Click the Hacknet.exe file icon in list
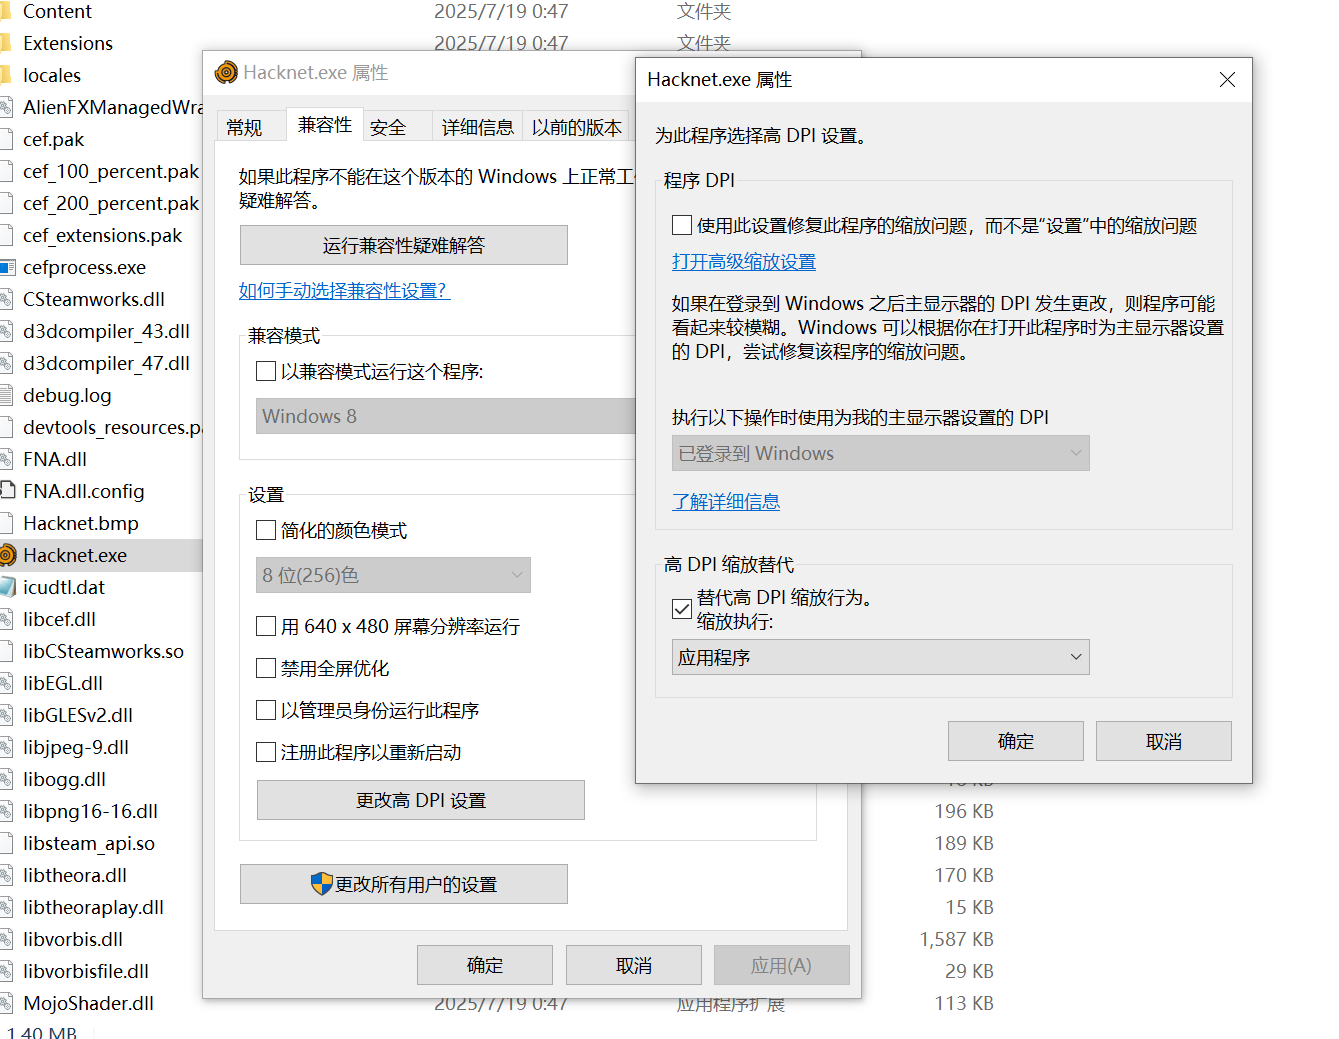1339x1039 pixels. 8,555
